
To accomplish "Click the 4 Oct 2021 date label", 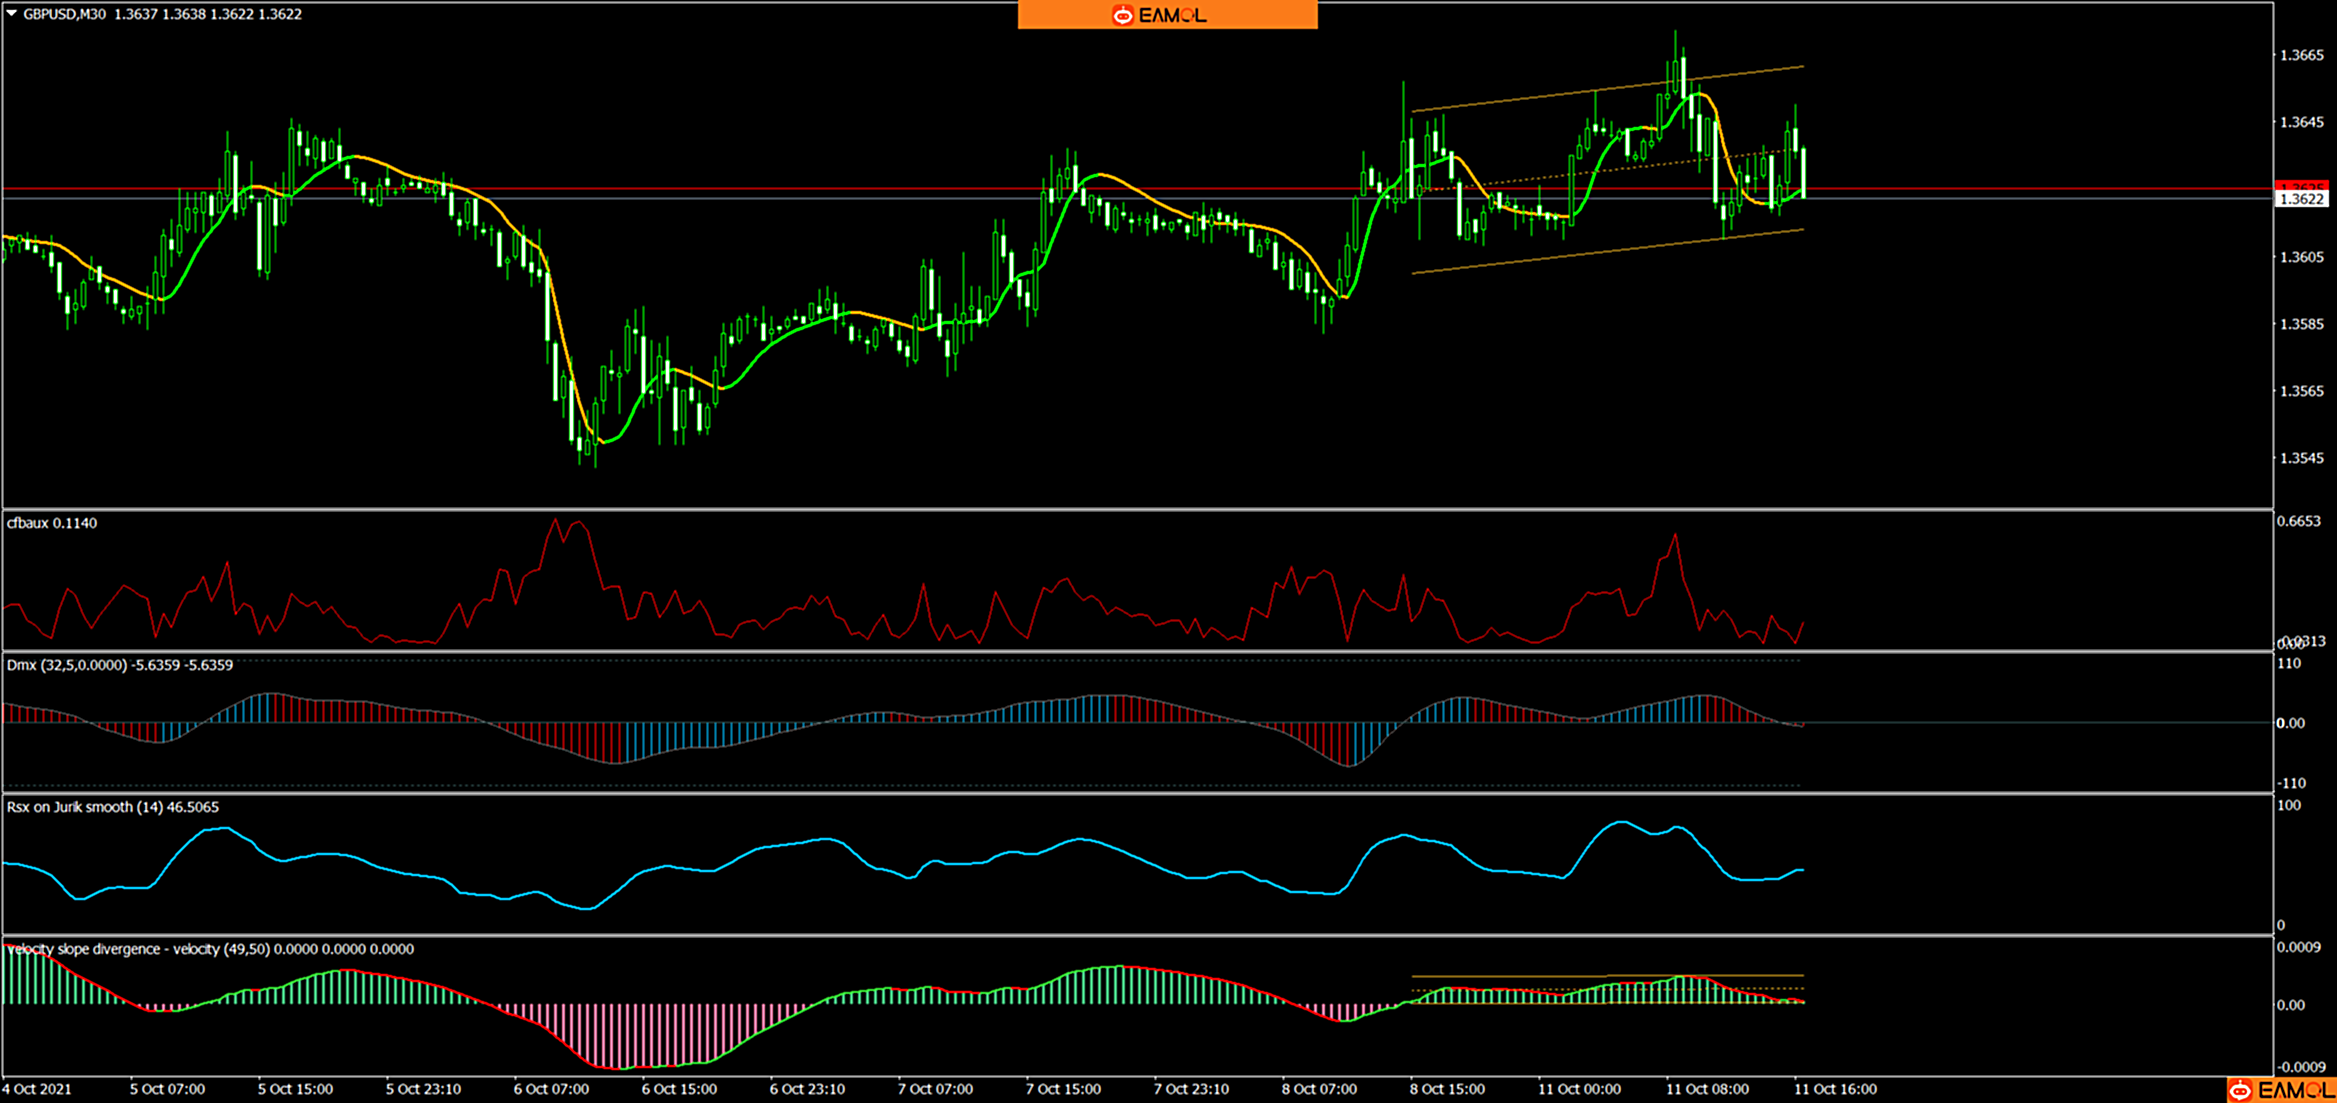I will coord(37,1089).
